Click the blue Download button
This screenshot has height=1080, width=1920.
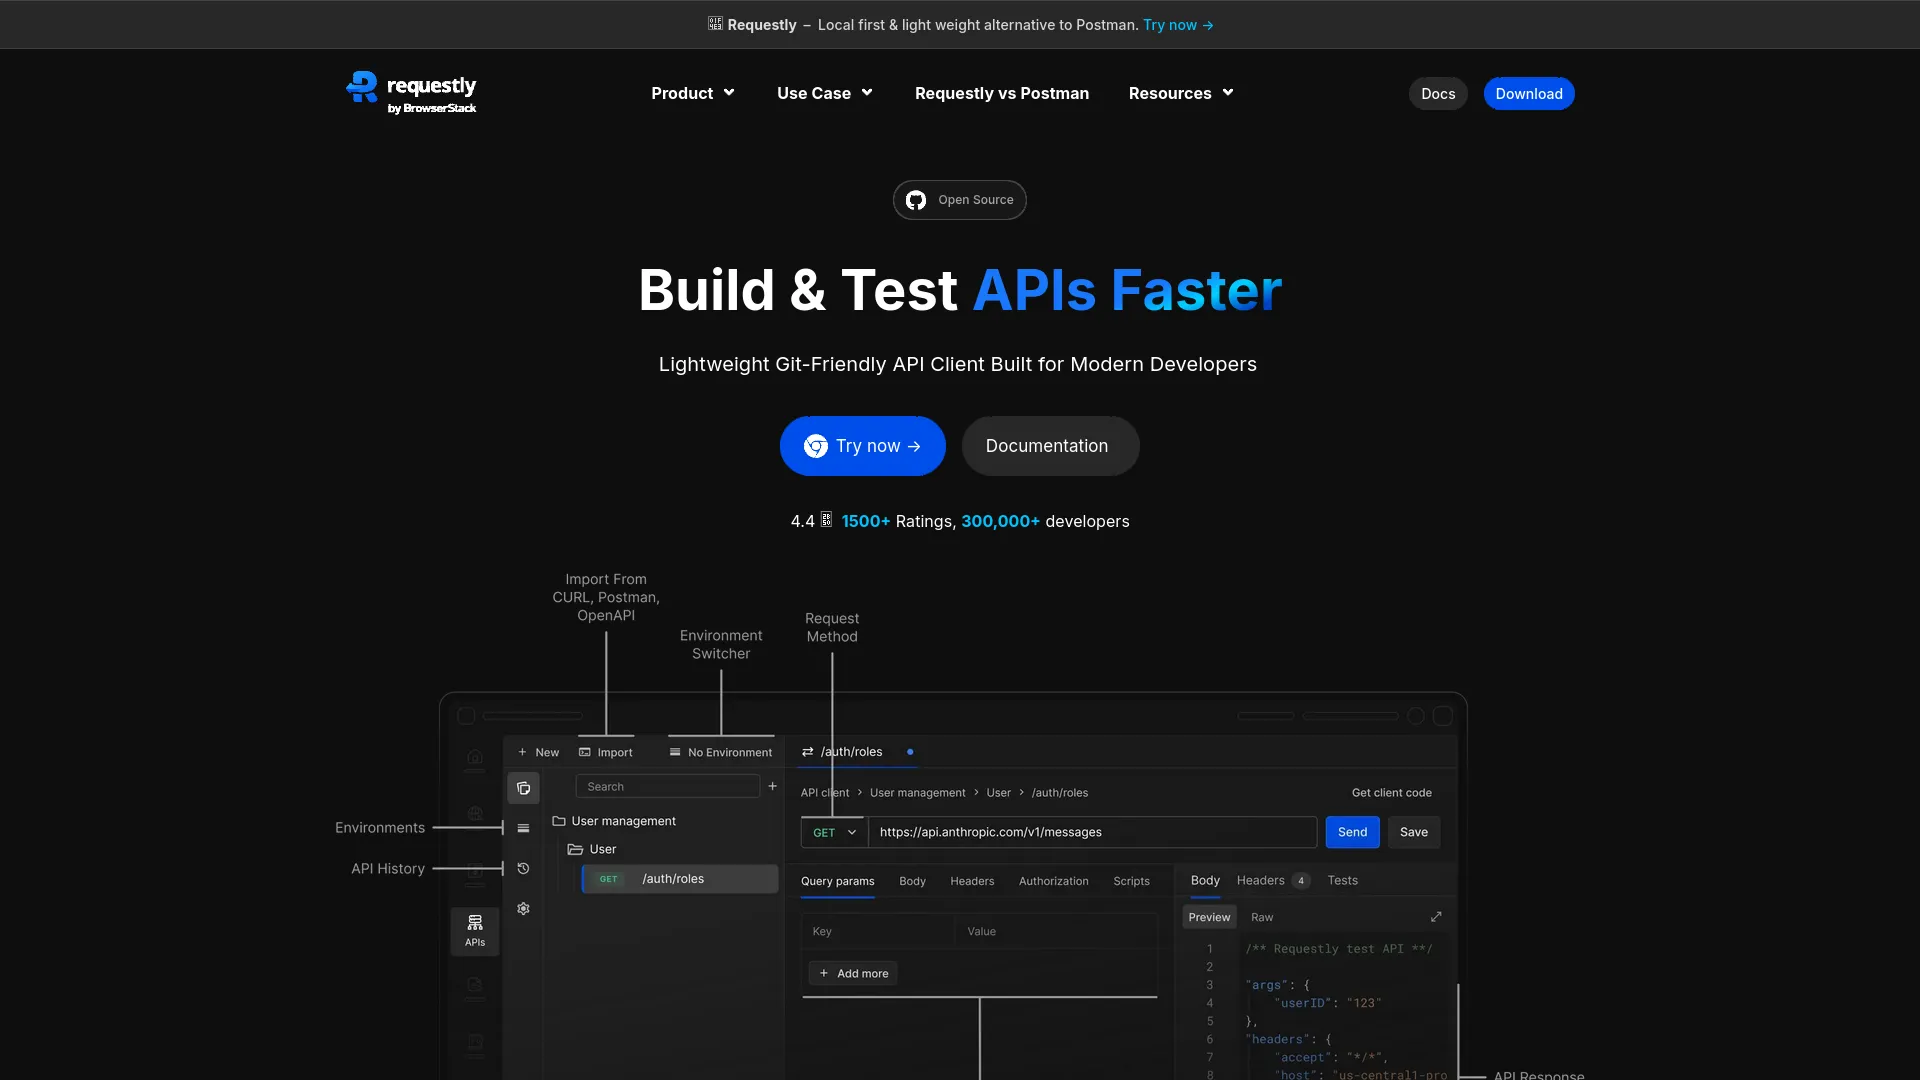[x=1529, y=93]
